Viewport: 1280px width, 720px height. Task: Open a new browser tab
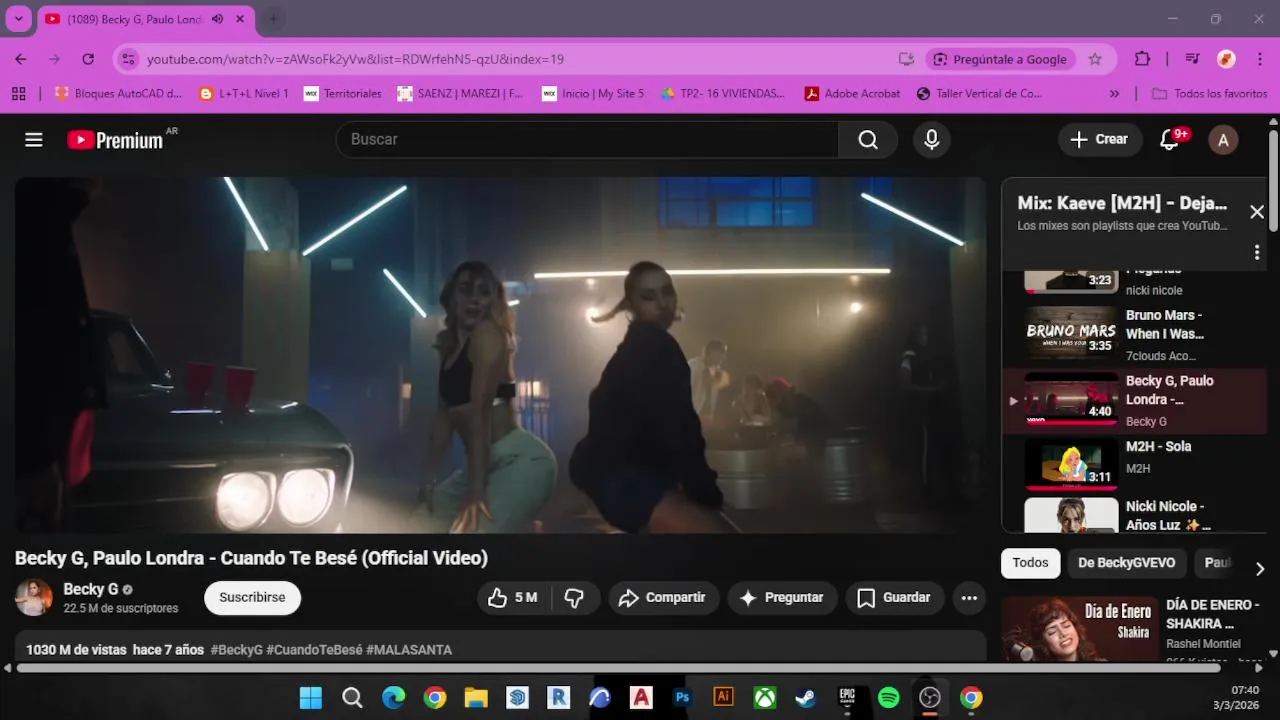pos(272,19)
